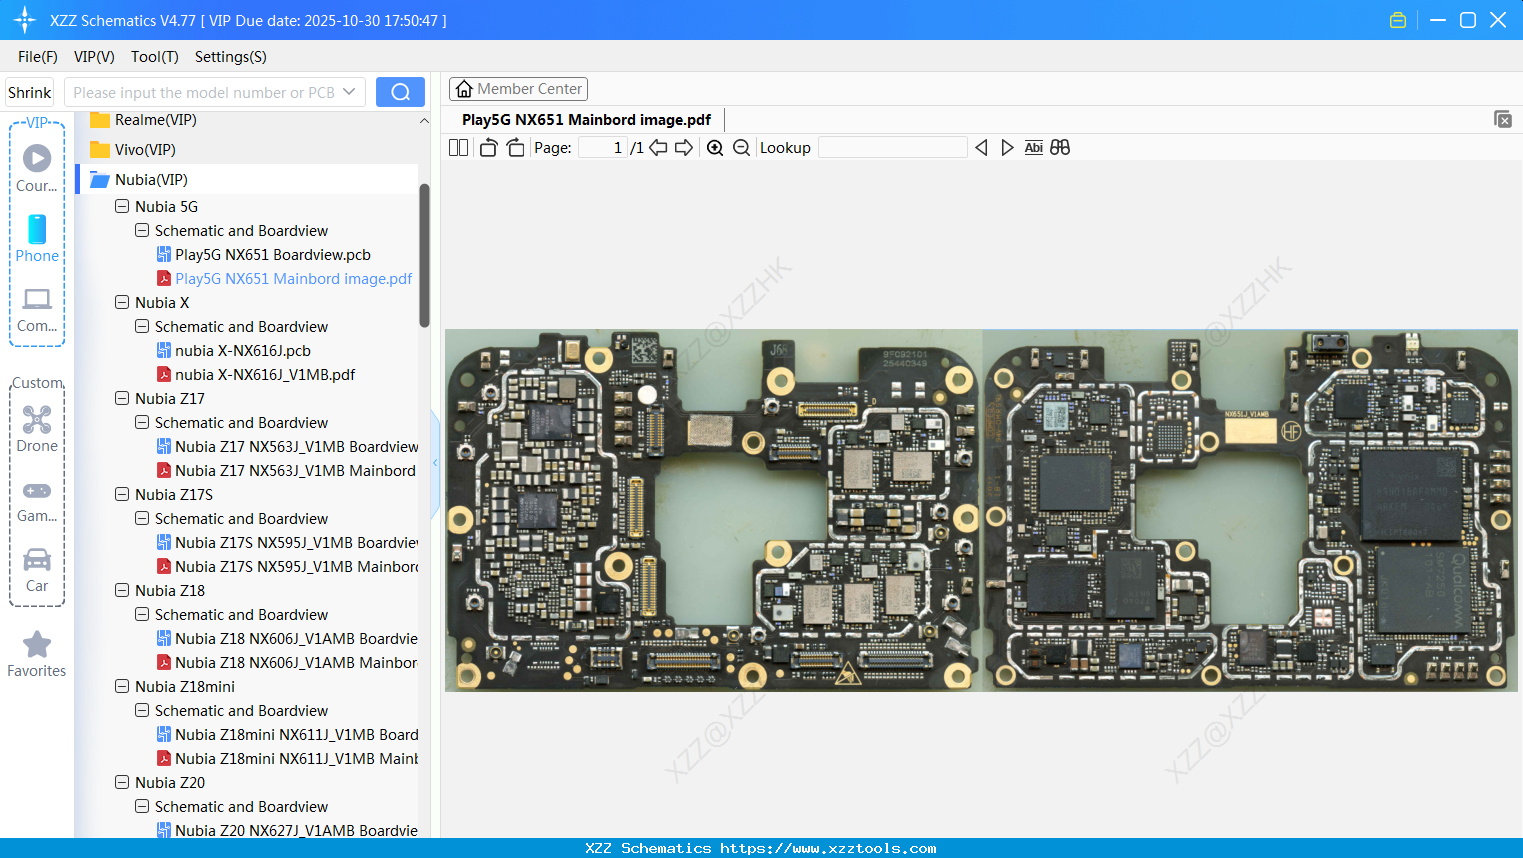
Task: Rotate the PDF clockwise
Action: (515, 147)
